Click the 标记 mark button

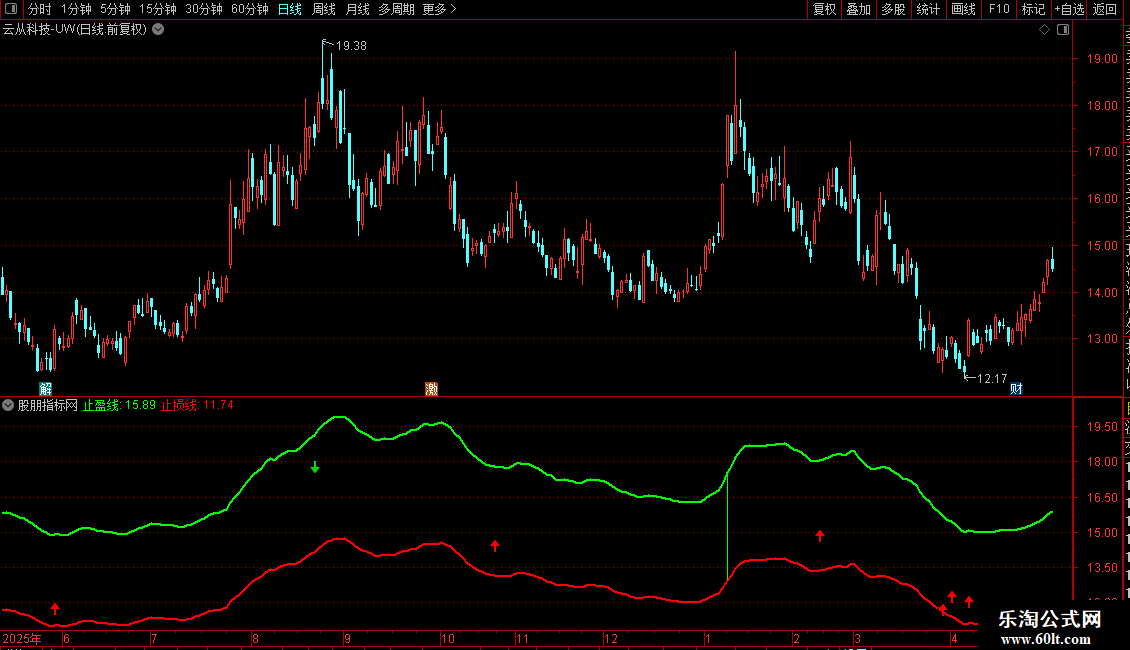coord(1033,9)
